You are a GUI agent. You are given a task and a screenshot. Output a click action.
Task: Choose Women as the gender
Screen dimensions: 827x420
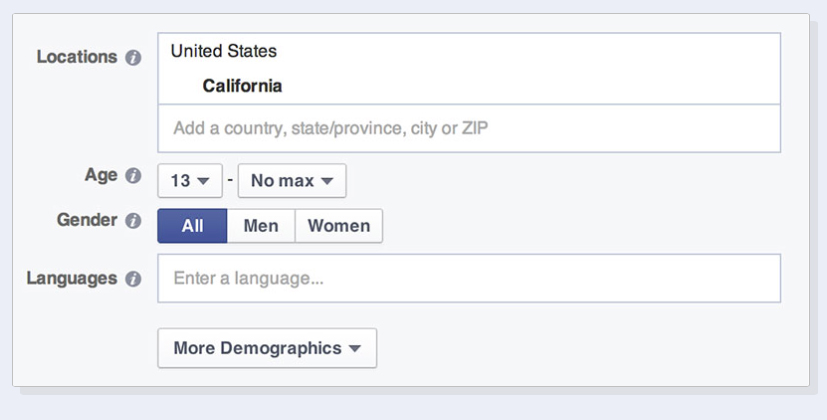click(x=339, y=226)
